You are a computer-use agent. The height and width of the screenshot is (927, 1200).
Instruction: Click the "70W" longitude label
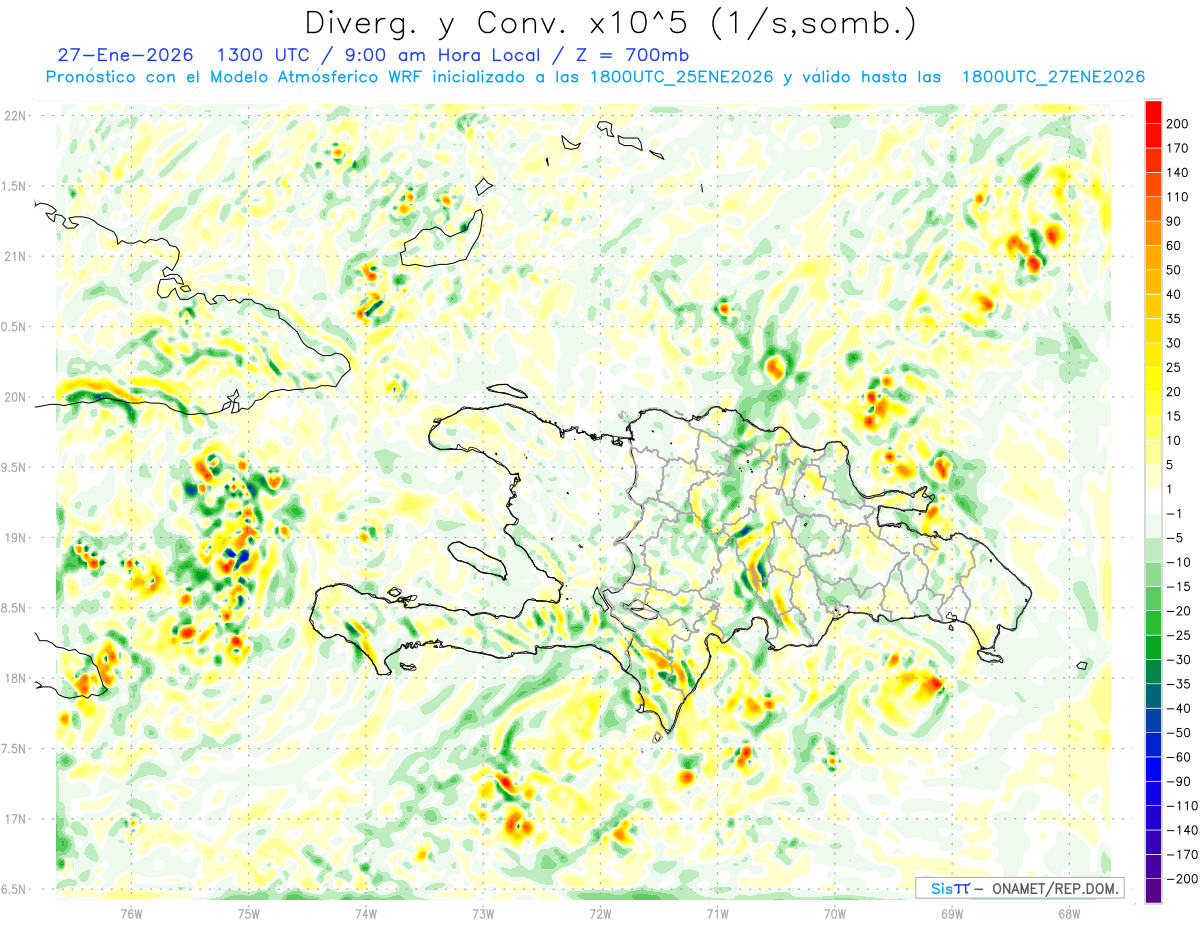point(835,913)
